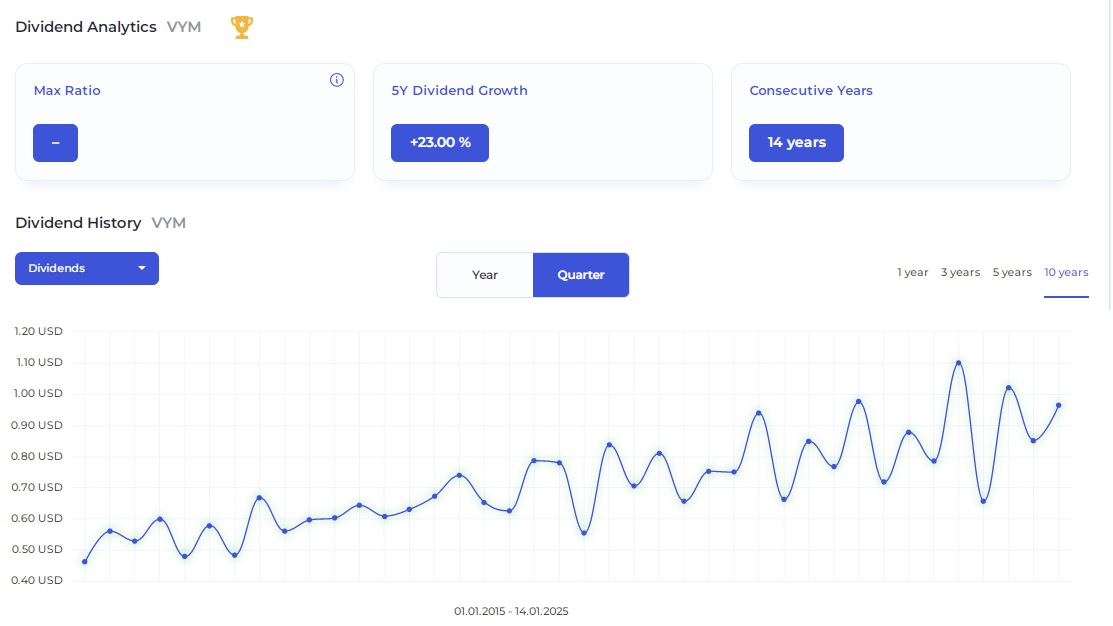Switch chart to Quarter view
This screenshot has width=1113, height=626.
581,275
